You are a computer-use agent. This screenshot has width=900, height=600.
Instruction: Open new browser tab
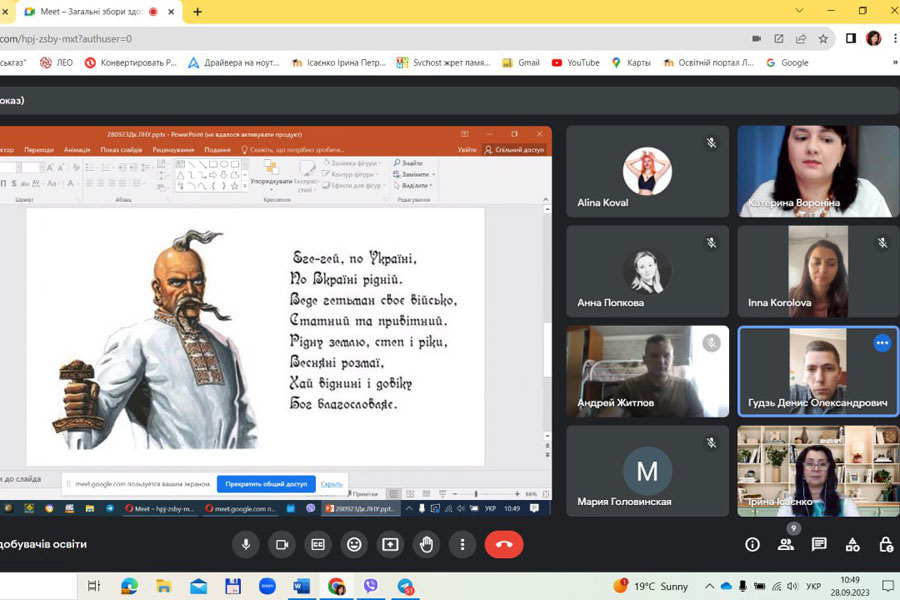197,12
